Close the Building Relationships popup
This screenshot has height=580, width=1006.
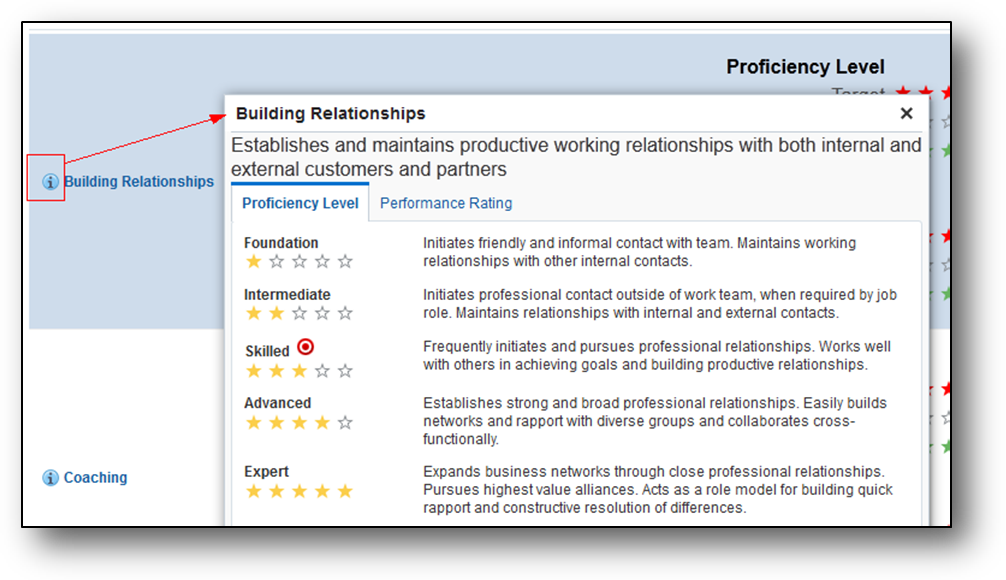click(906, 114)
